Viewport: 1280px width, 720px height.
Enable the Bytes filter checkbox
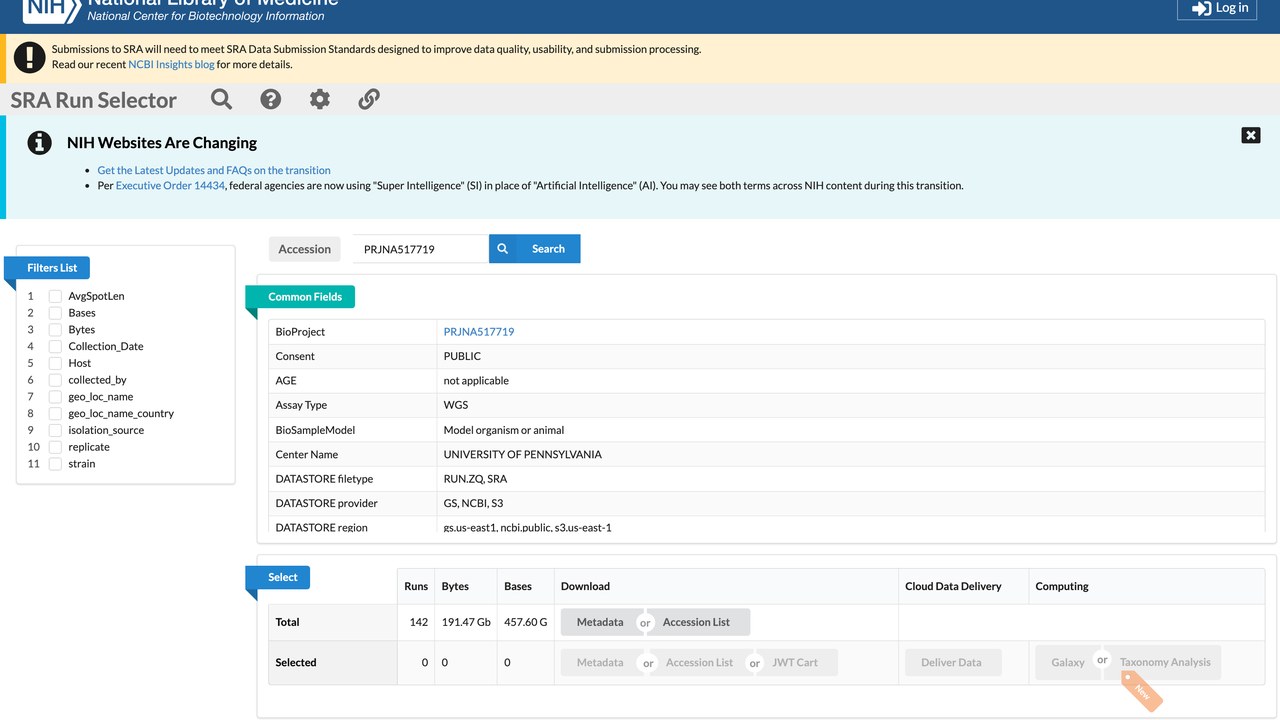(x=56, y=330)
